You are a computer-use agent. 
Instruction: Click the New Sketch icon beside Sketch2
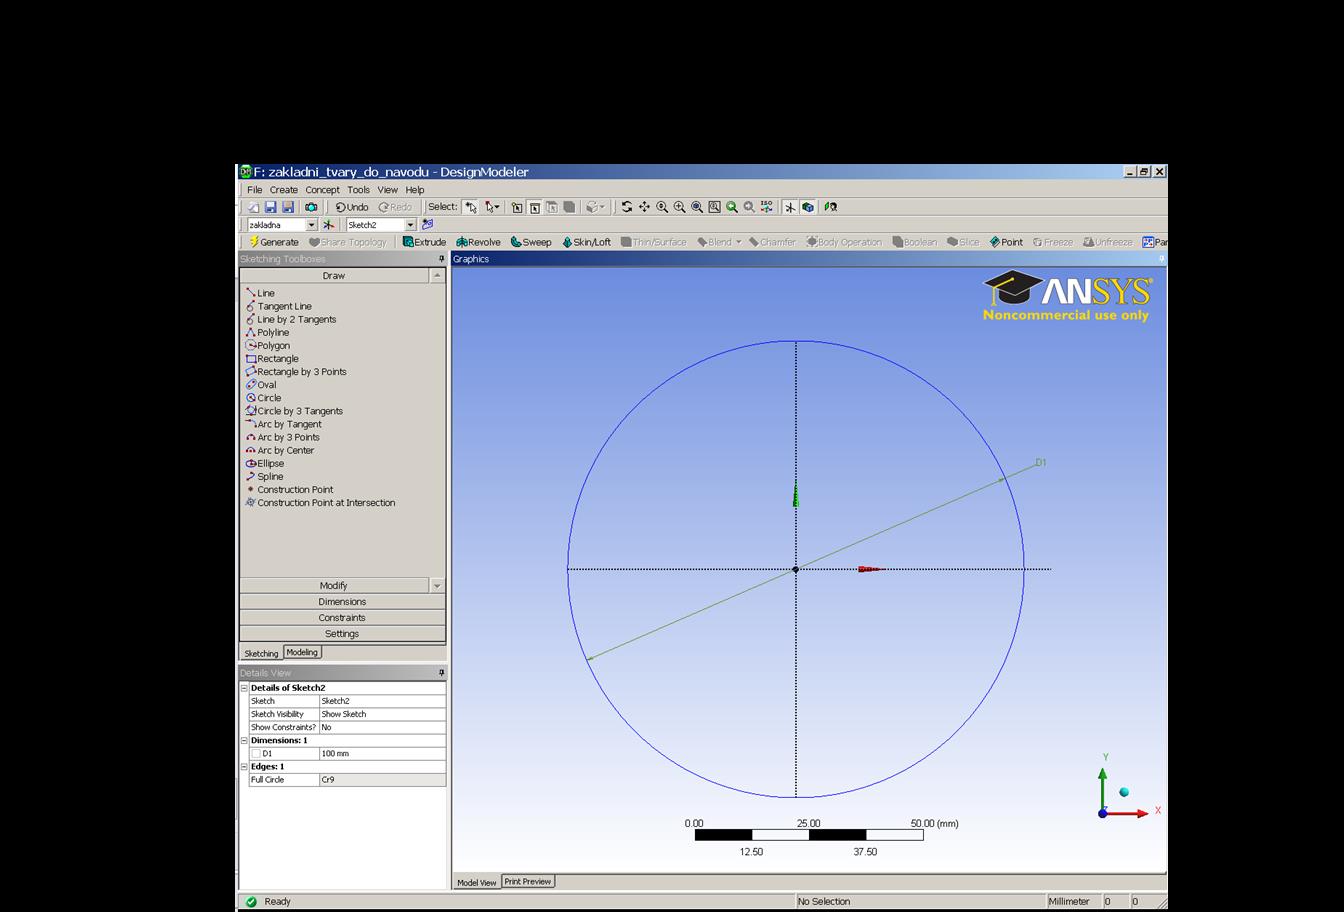[x=427, y=225]
